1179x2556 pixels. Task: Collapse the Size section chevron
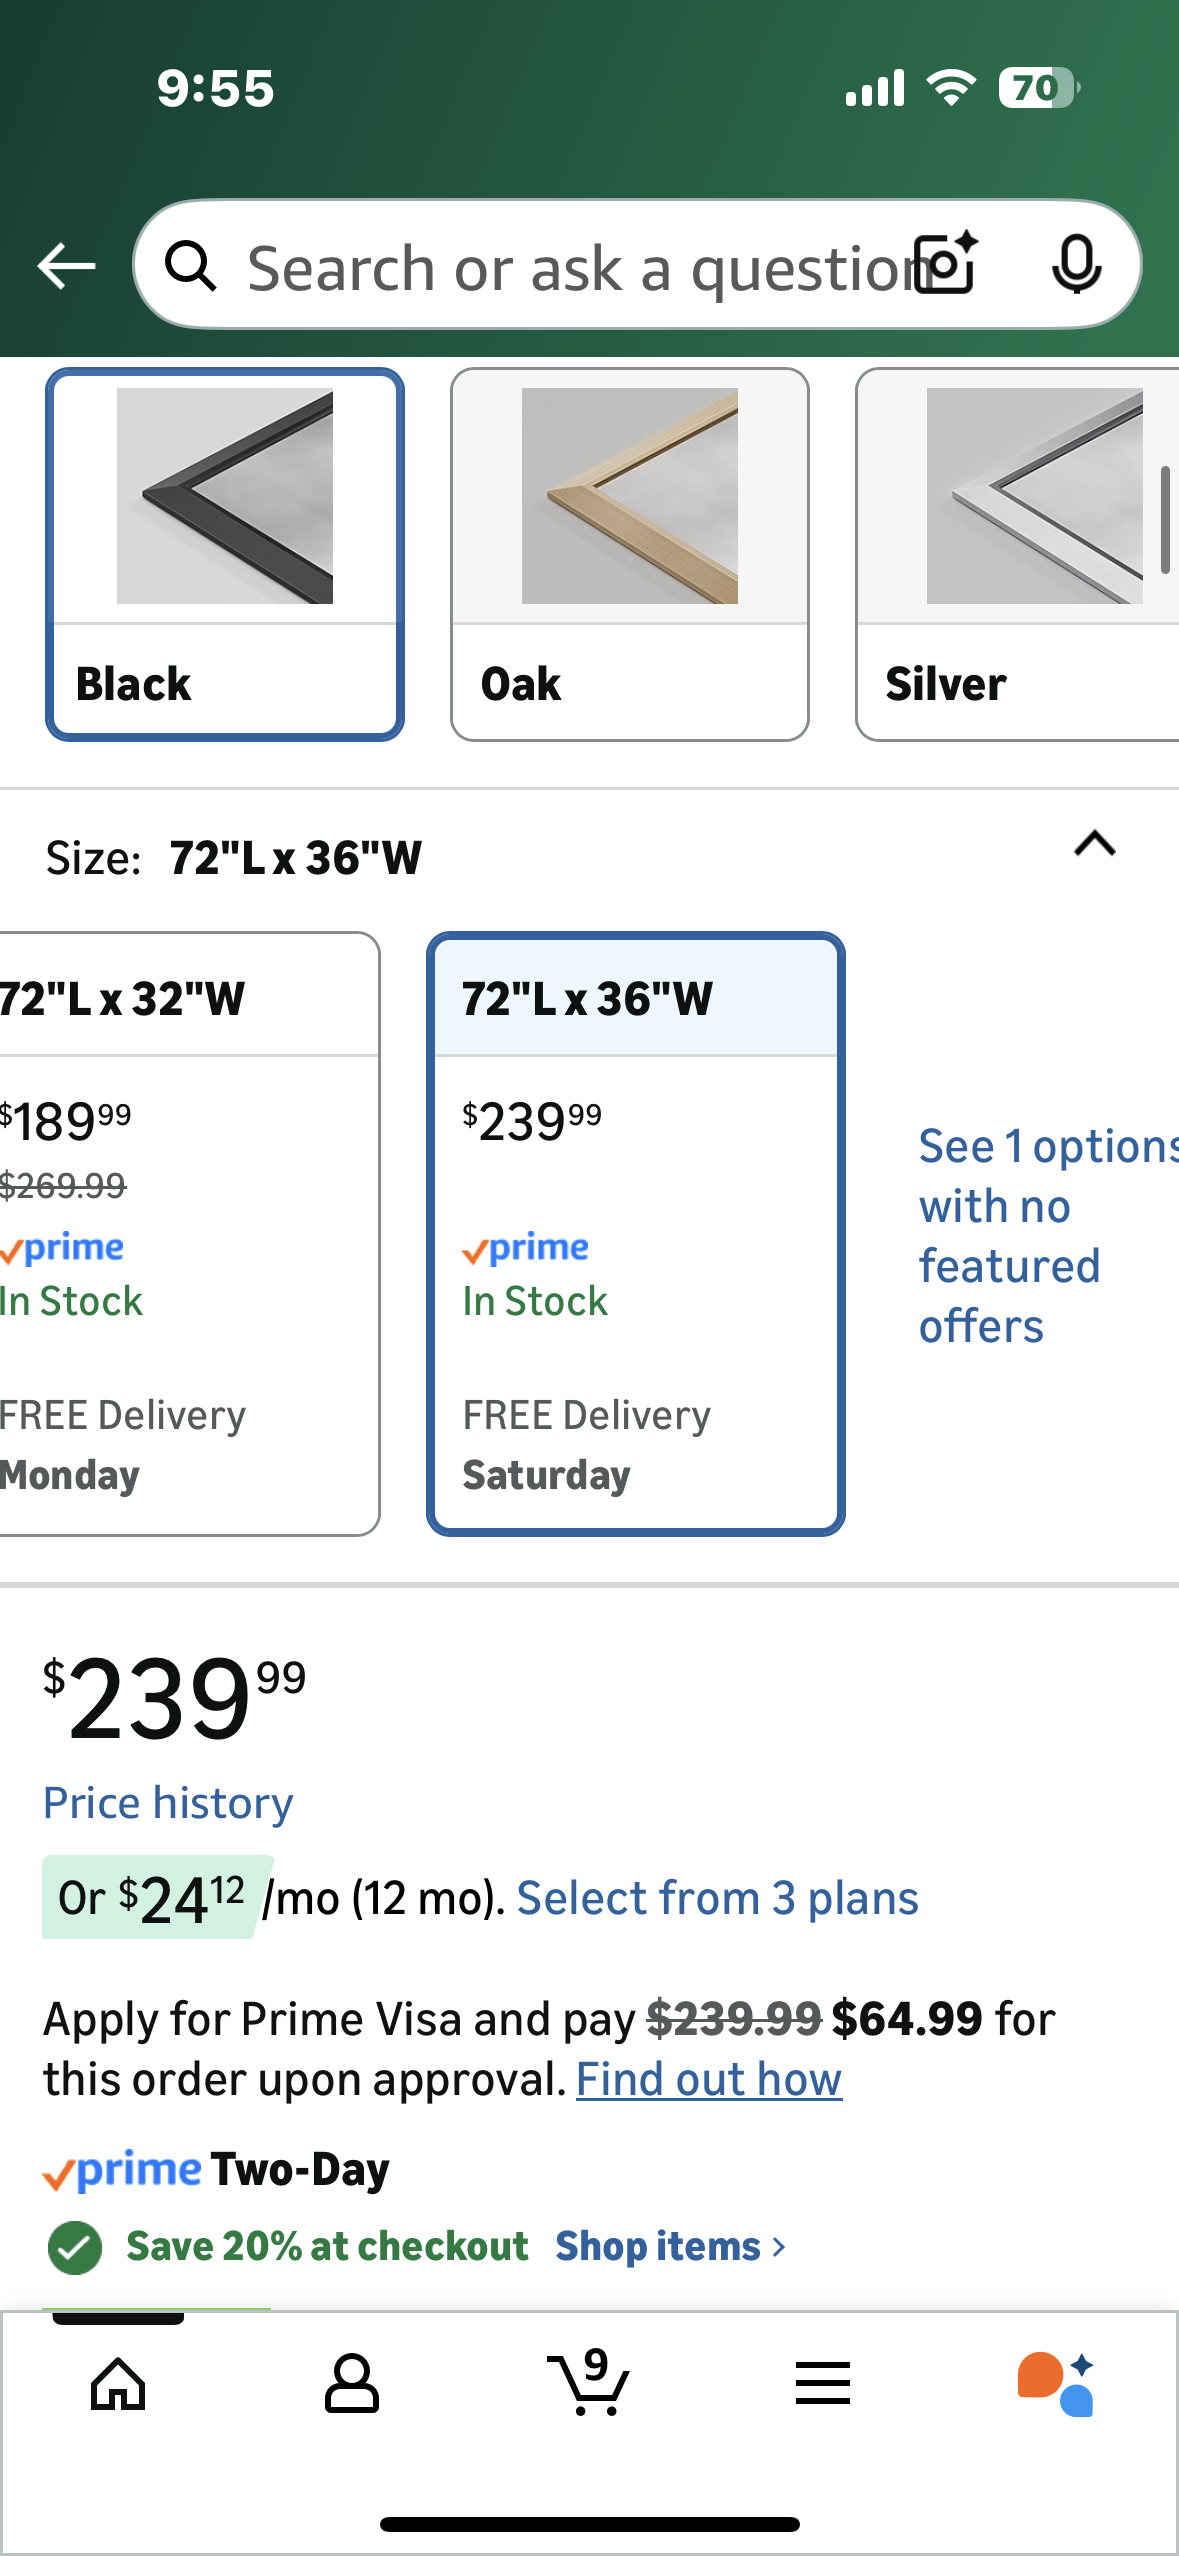pos(1095,845)
